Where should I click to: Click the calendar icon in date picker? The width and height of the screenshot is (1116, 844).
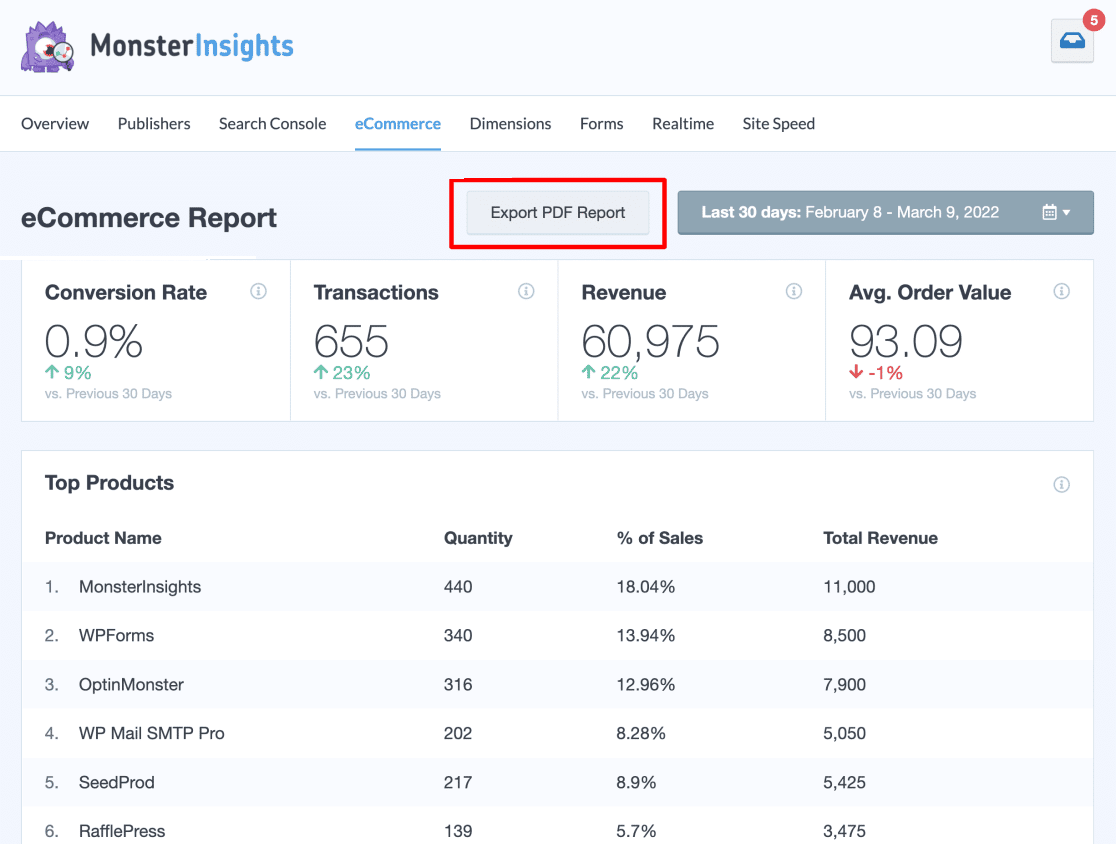1049,212
